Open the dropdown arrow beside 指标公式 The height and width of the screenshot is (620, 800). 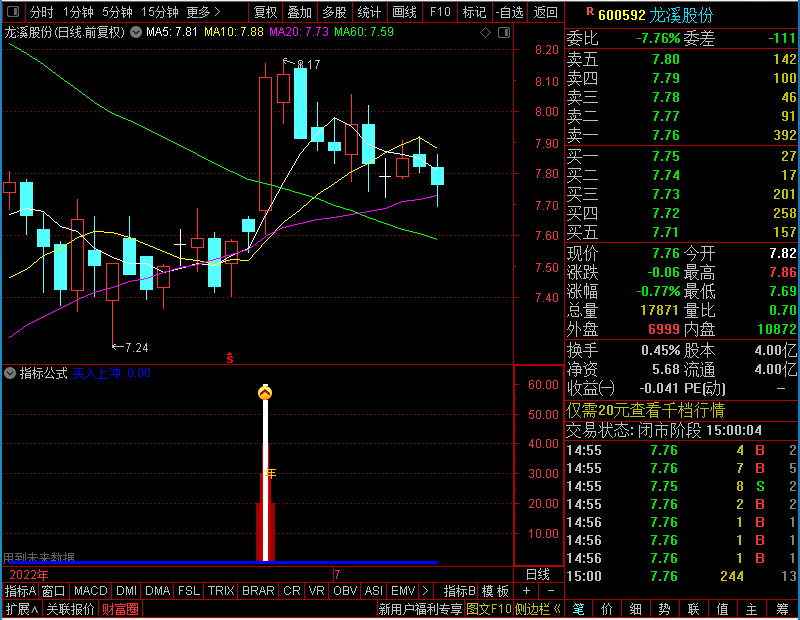[10, 373]
